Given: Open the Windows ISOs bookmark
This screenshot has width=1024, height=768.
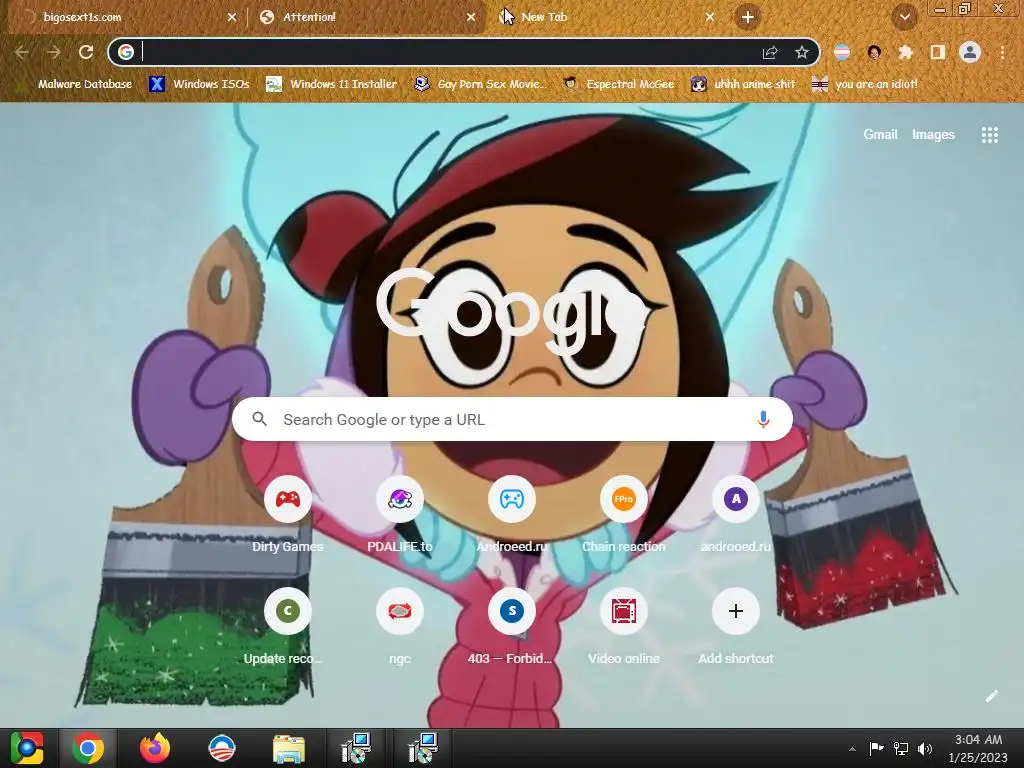Looking at the screenshot, I should [199, 84].
